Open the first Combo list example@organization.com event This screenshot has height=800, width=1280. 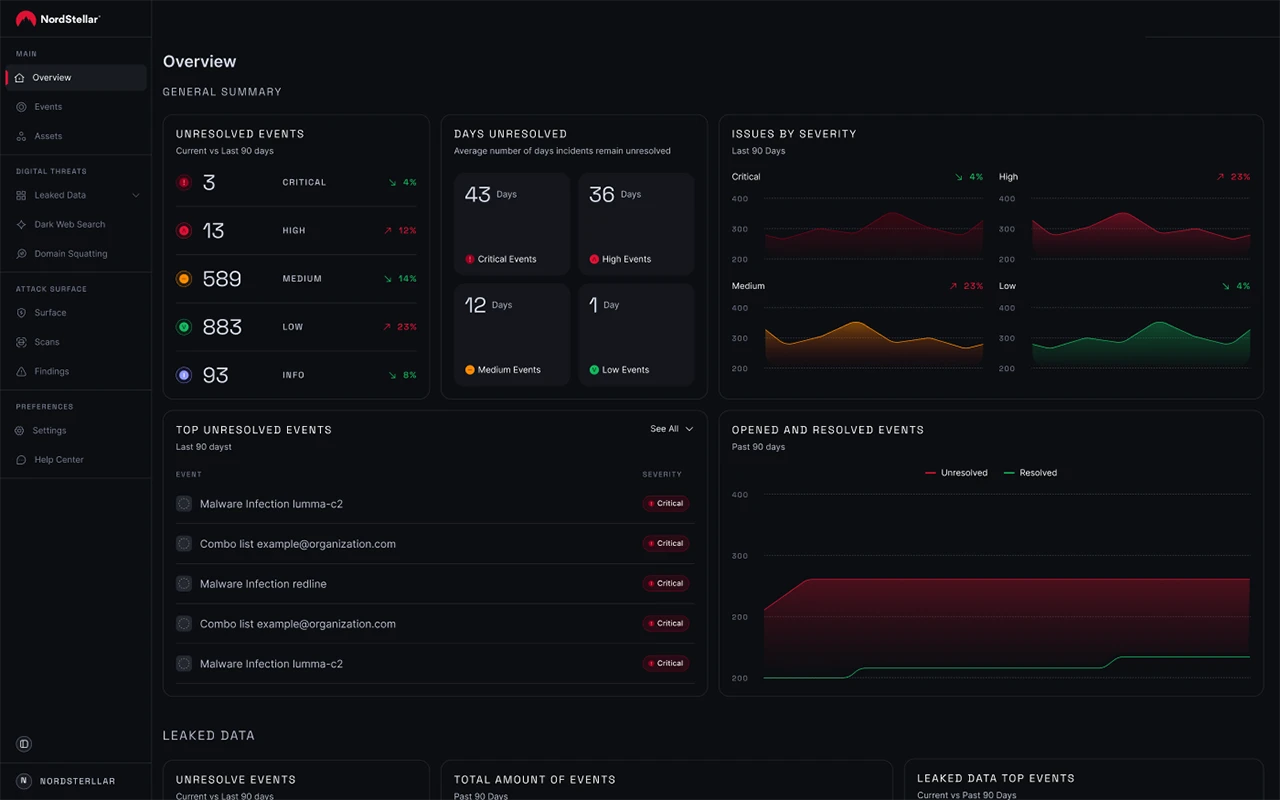pyautogui.click(x=297, y=544)
